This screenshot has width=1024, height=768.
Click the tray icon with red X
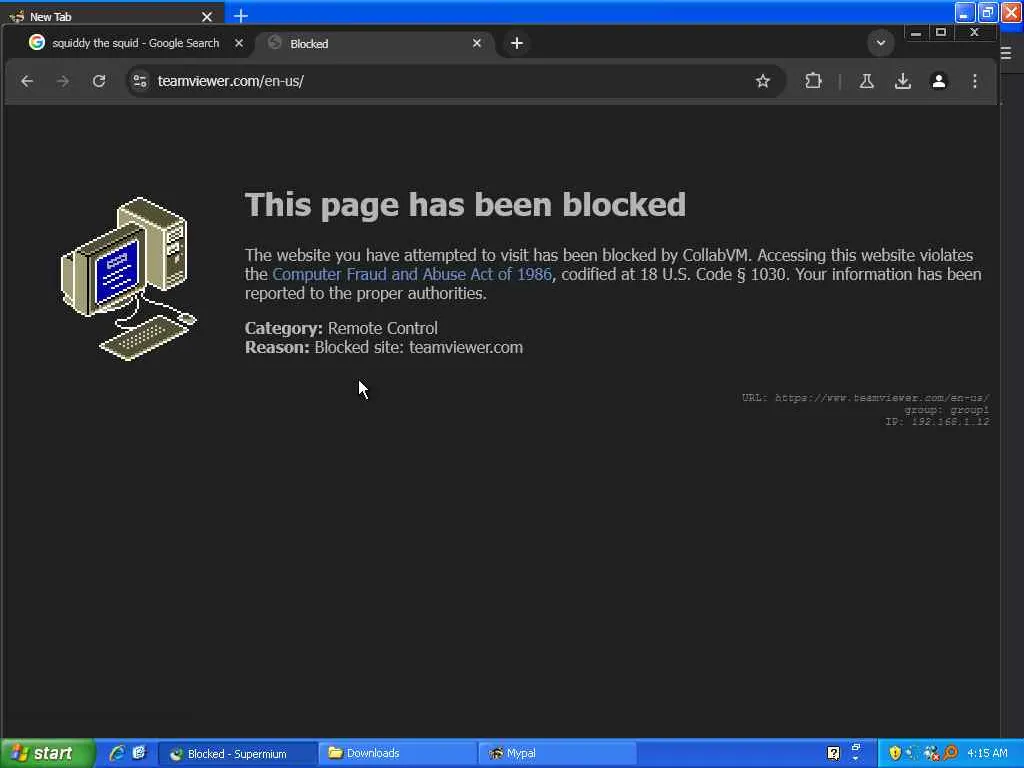point(931,753)
